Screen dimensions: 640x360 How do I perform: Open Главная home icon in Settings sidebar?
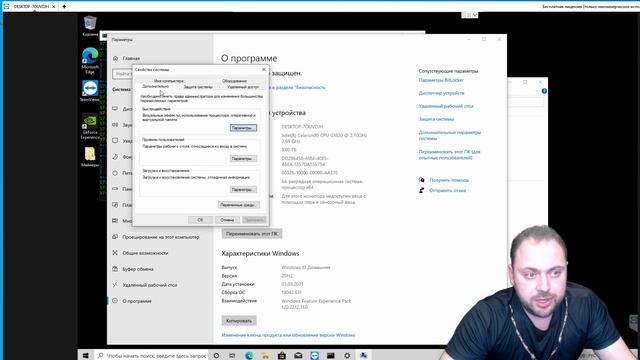pos(116,58)
